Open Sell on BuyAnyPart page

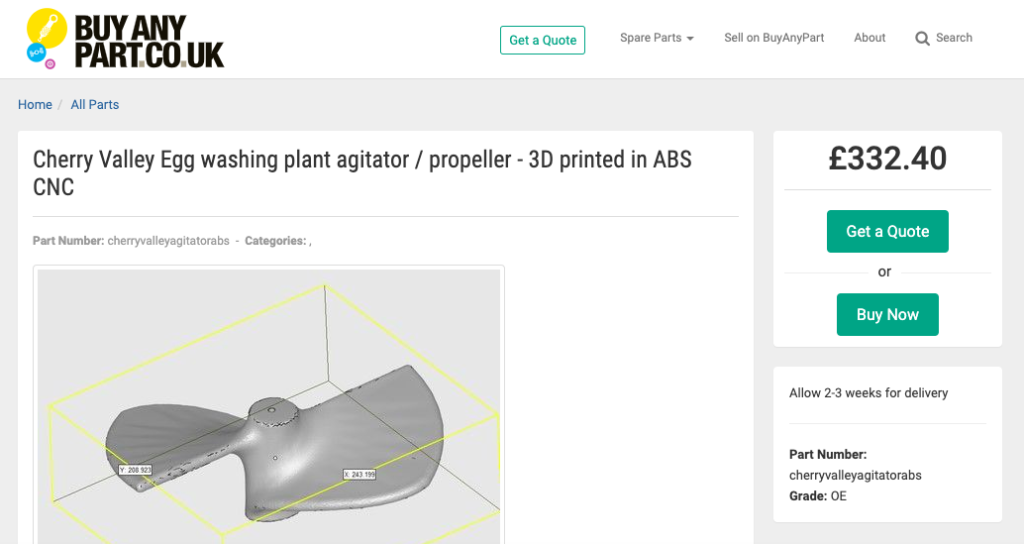point(774,38)
